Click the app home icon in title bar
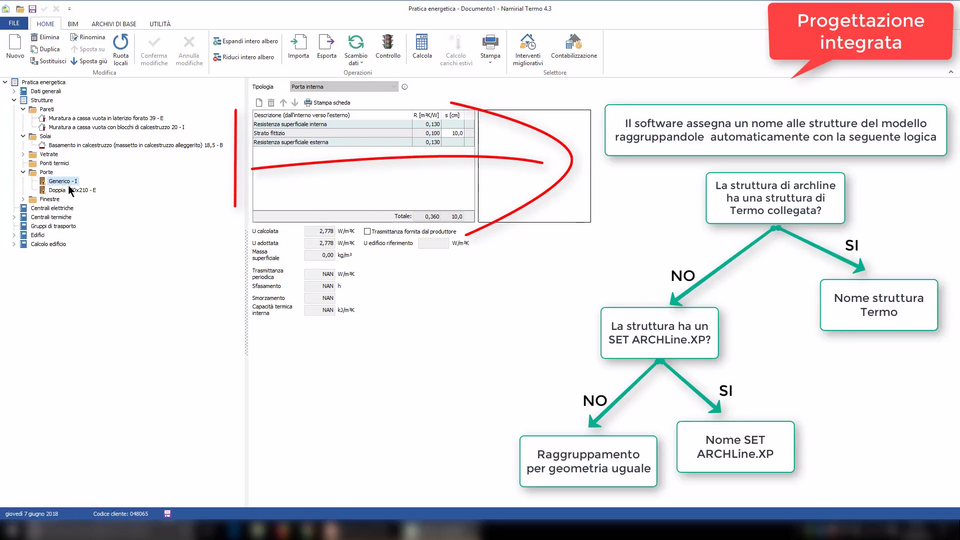 [x=6, y=9]
